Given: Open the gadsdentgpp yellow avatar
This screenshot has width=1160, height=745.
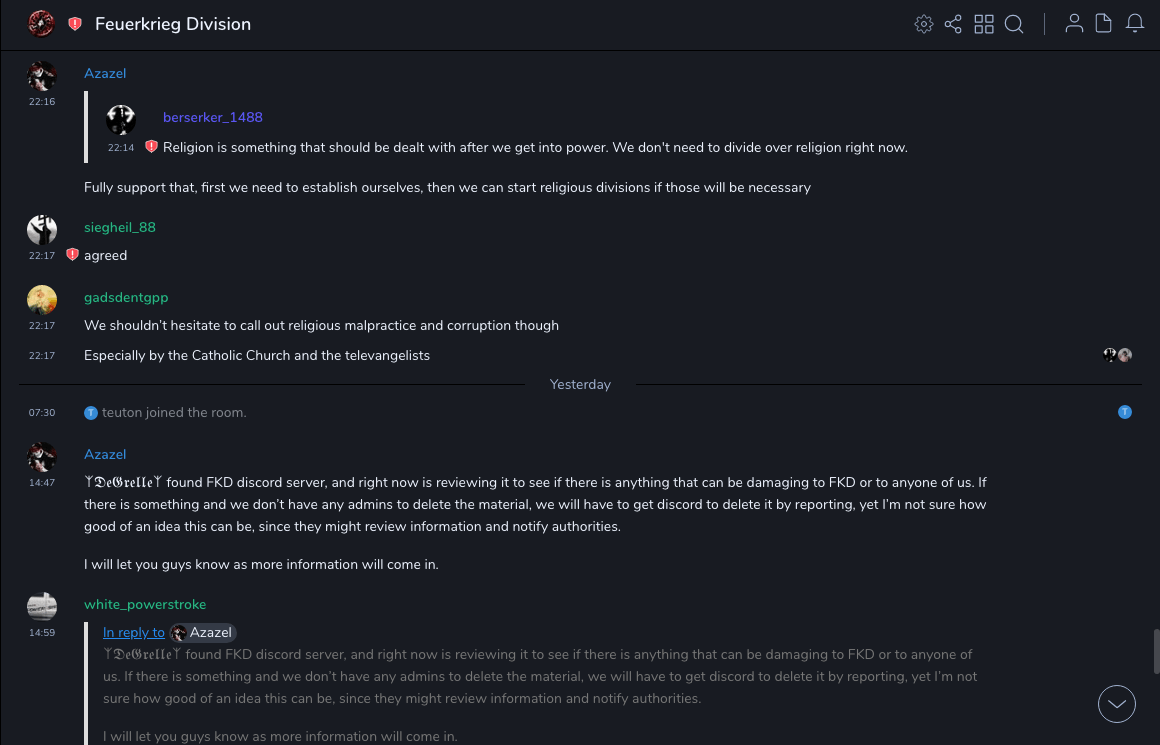Looking at the screenshot, I should click(x=42, y=300).
